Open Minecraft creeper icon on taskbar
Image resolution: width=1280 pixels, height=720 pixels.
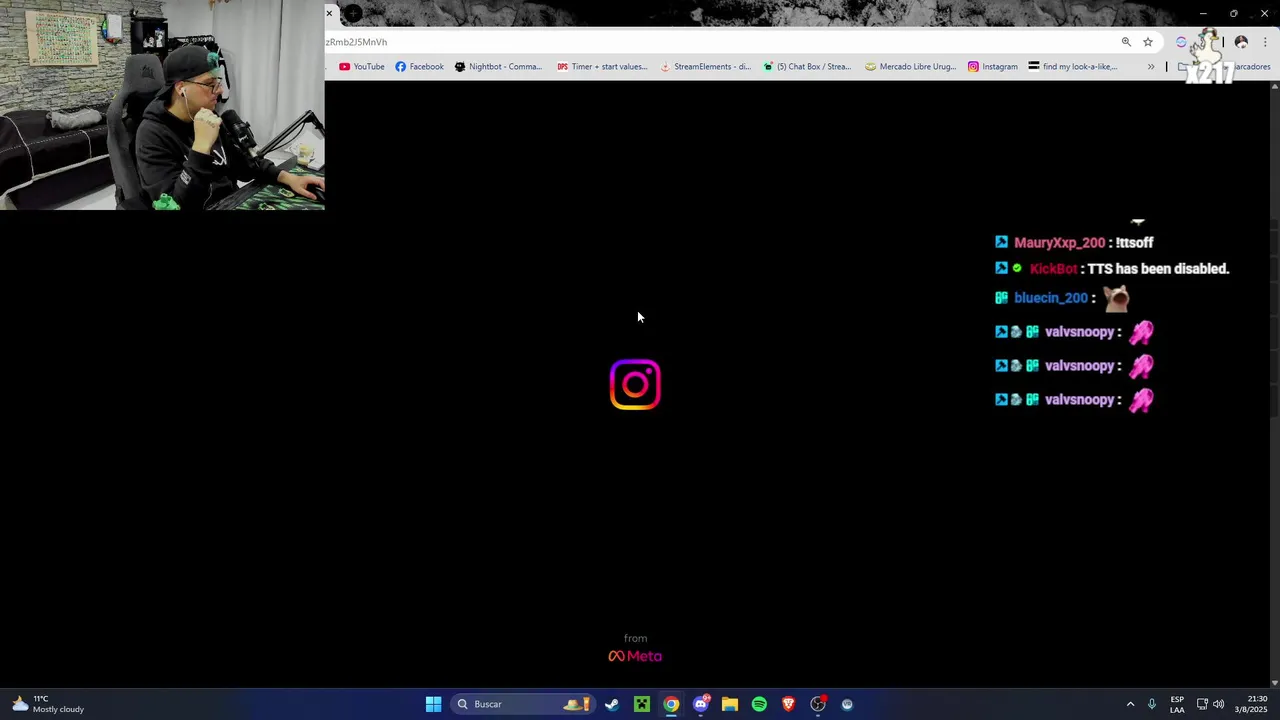642,704
